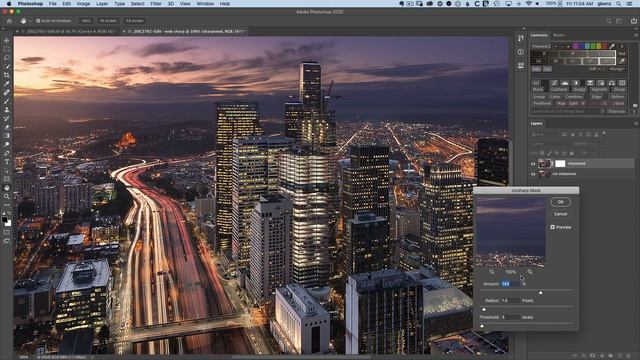Image resolution: width=640 pixels, height=360 pixels.
Task: Toggle Scroll All Windows checkbox
Action: (x=38, y=21)
